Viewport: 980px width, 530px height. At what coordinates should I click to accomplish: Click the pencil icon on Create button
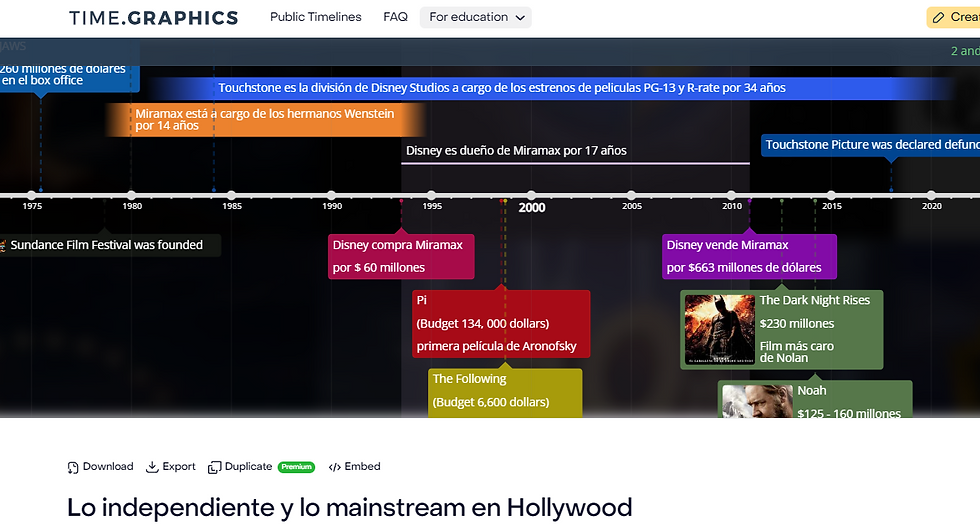point(938,18)
